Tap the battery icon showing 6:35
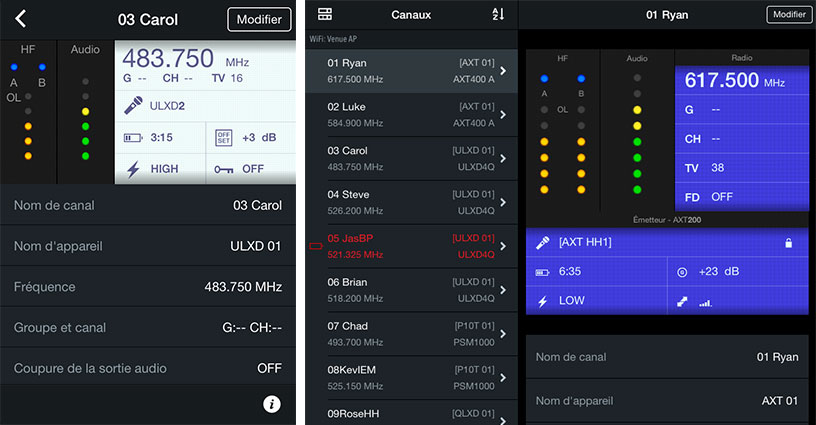The image size is (816, 425). coord(543,271)
